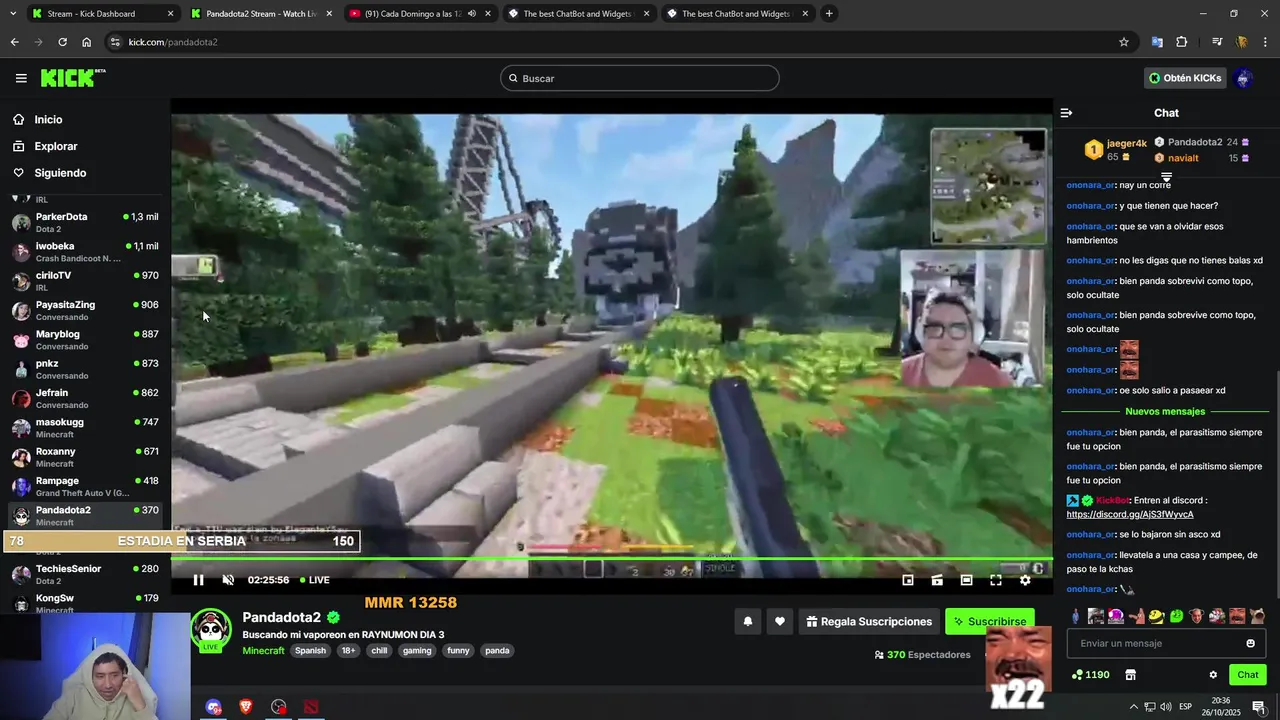1280x720 pixels.
Task: Open Rampage channel in sidebar
Action: click(x=85, y=486)
